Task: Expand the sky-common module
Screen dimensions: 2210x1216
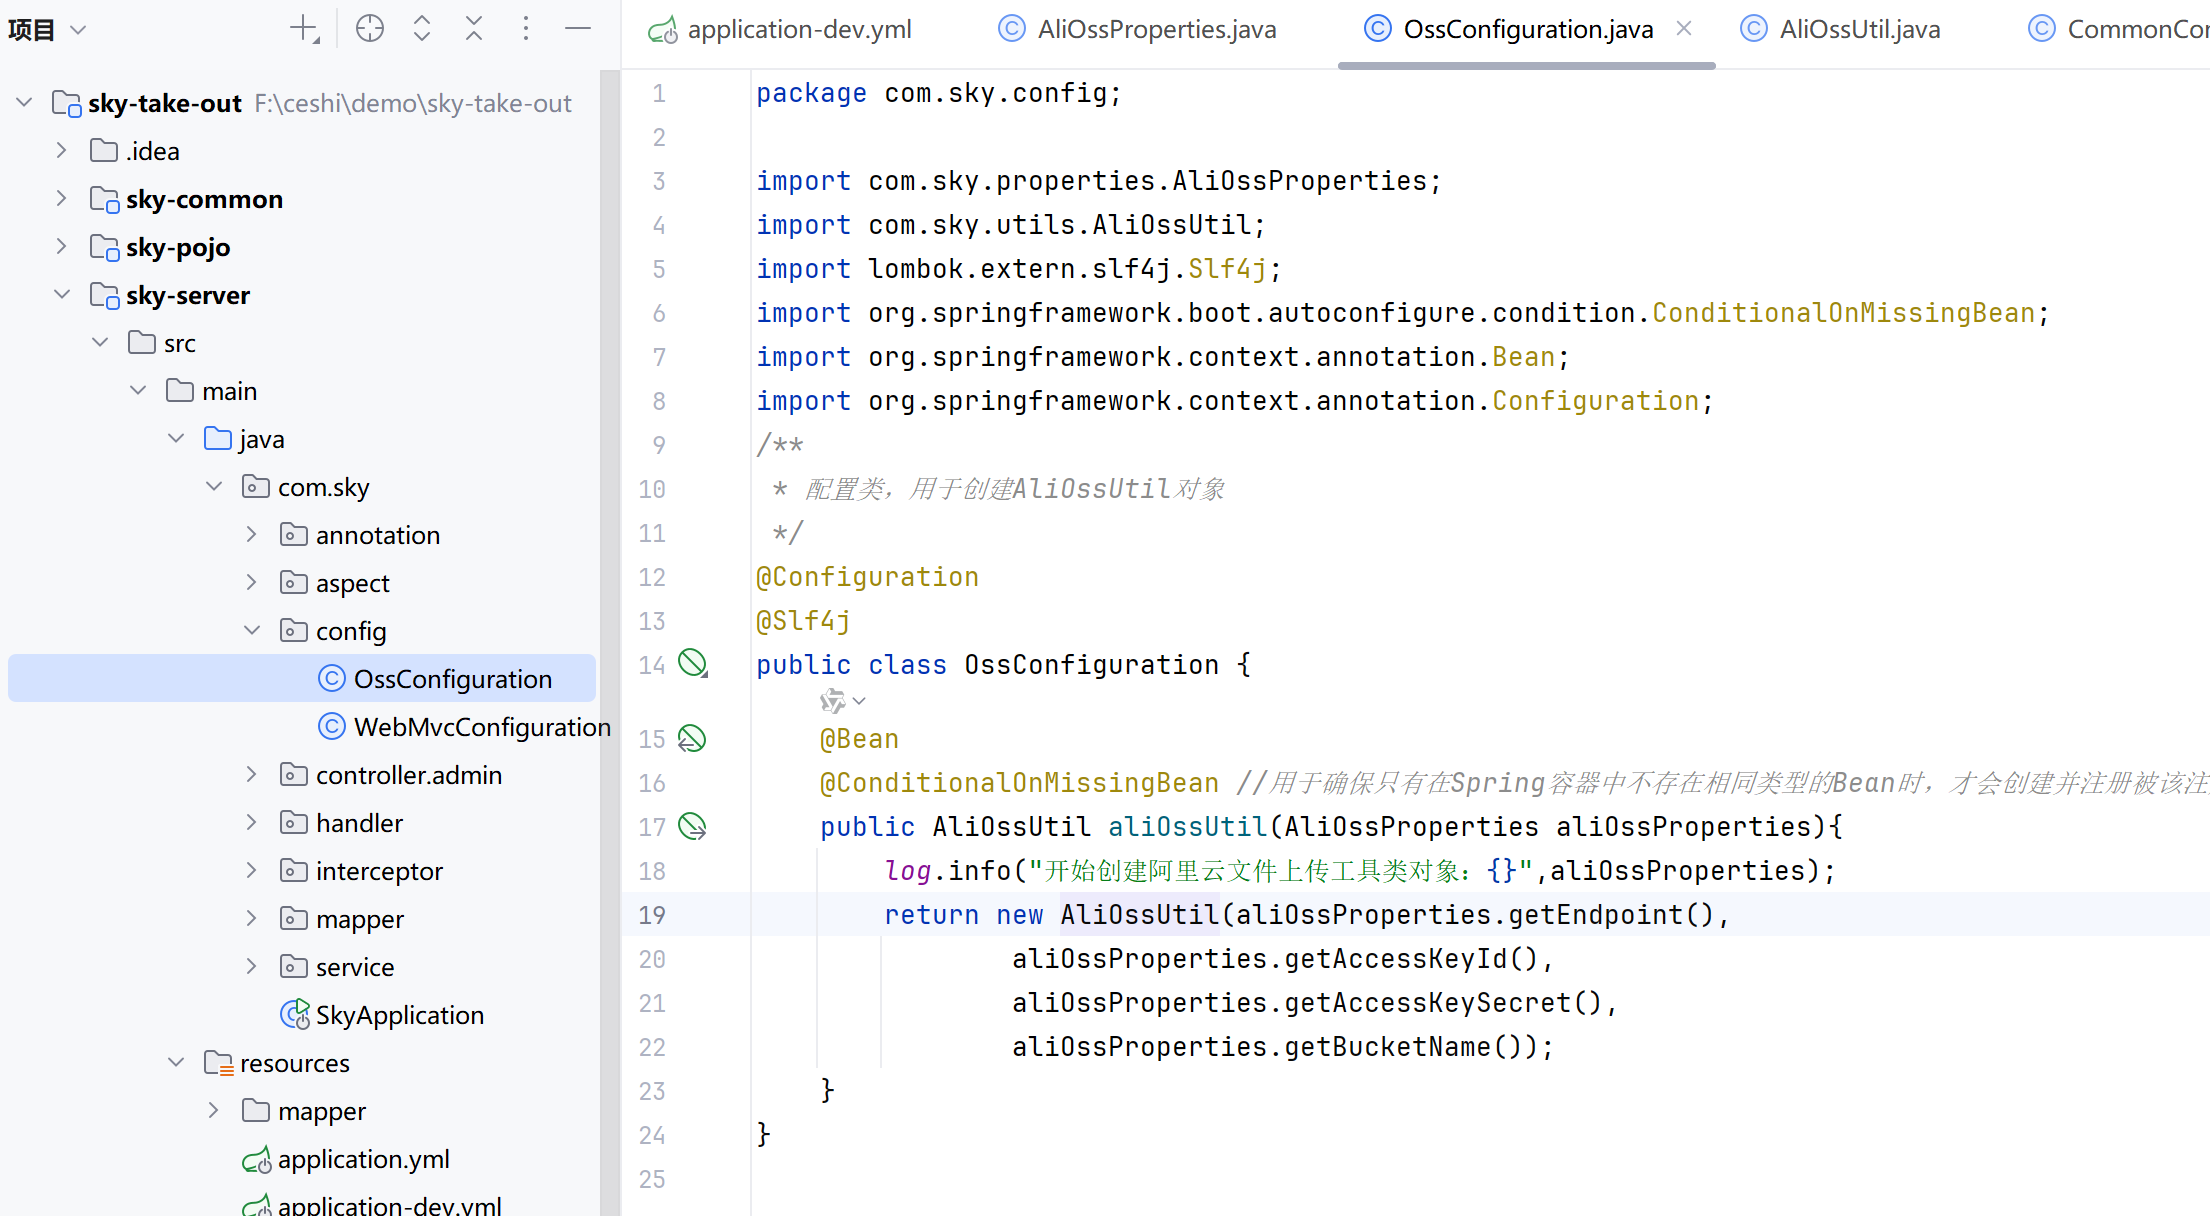Action: click(62, 199)
